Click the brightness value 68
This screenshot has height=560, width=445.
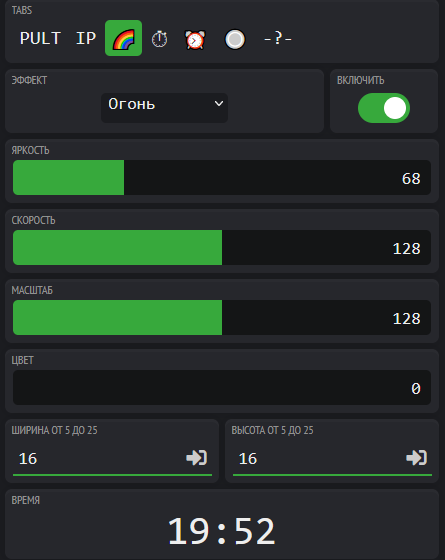pos(411,179)
